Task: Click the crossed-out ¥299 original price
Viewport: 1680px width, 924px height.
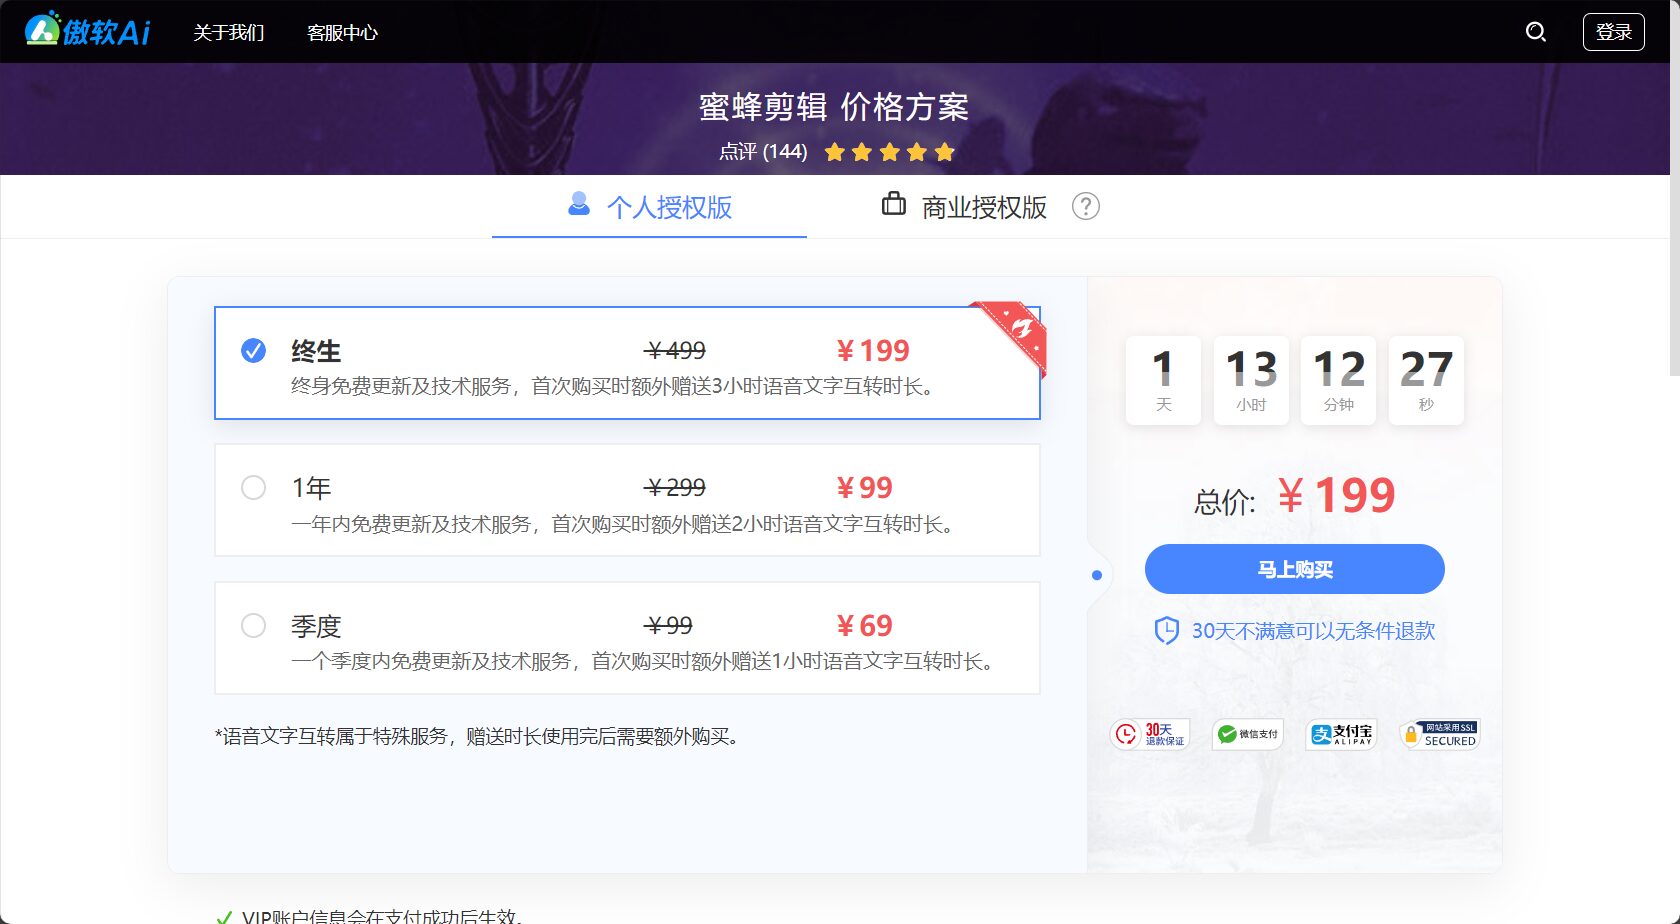Action: click(675, 488)
